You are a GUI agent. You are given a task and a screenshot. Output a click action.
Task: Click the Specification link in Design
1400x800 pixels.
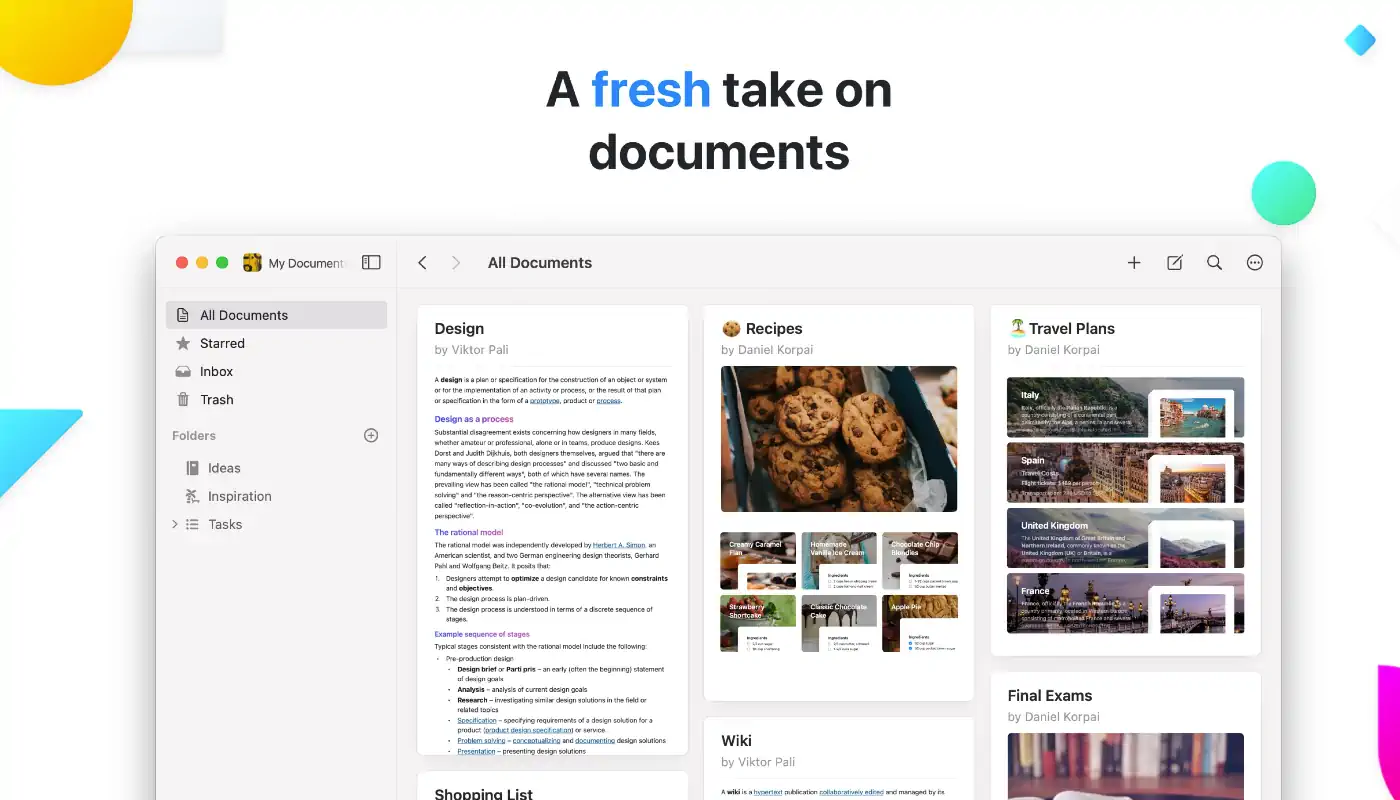point(477,720)
